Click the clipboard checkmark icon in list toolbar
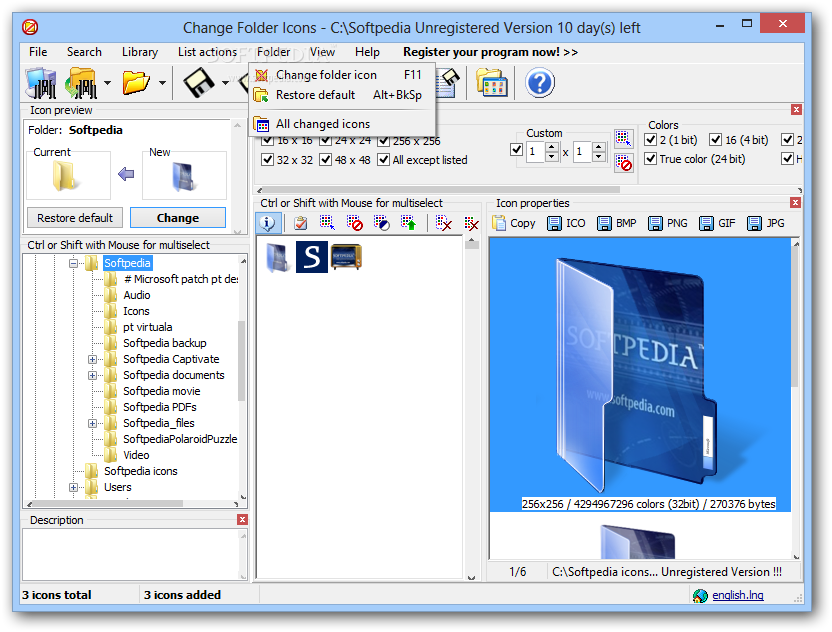This screenshot has width=832, height=632. point(300,223)
